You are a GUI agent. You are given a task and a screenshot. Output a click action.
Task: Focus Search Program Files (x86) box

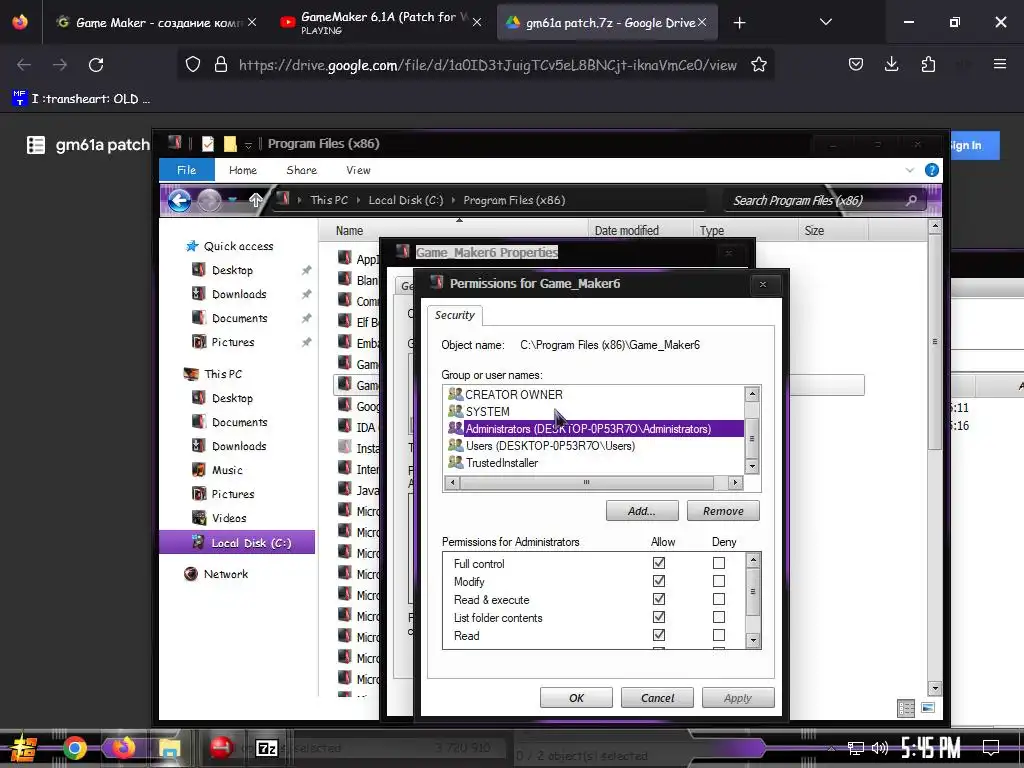coord(825,200)
